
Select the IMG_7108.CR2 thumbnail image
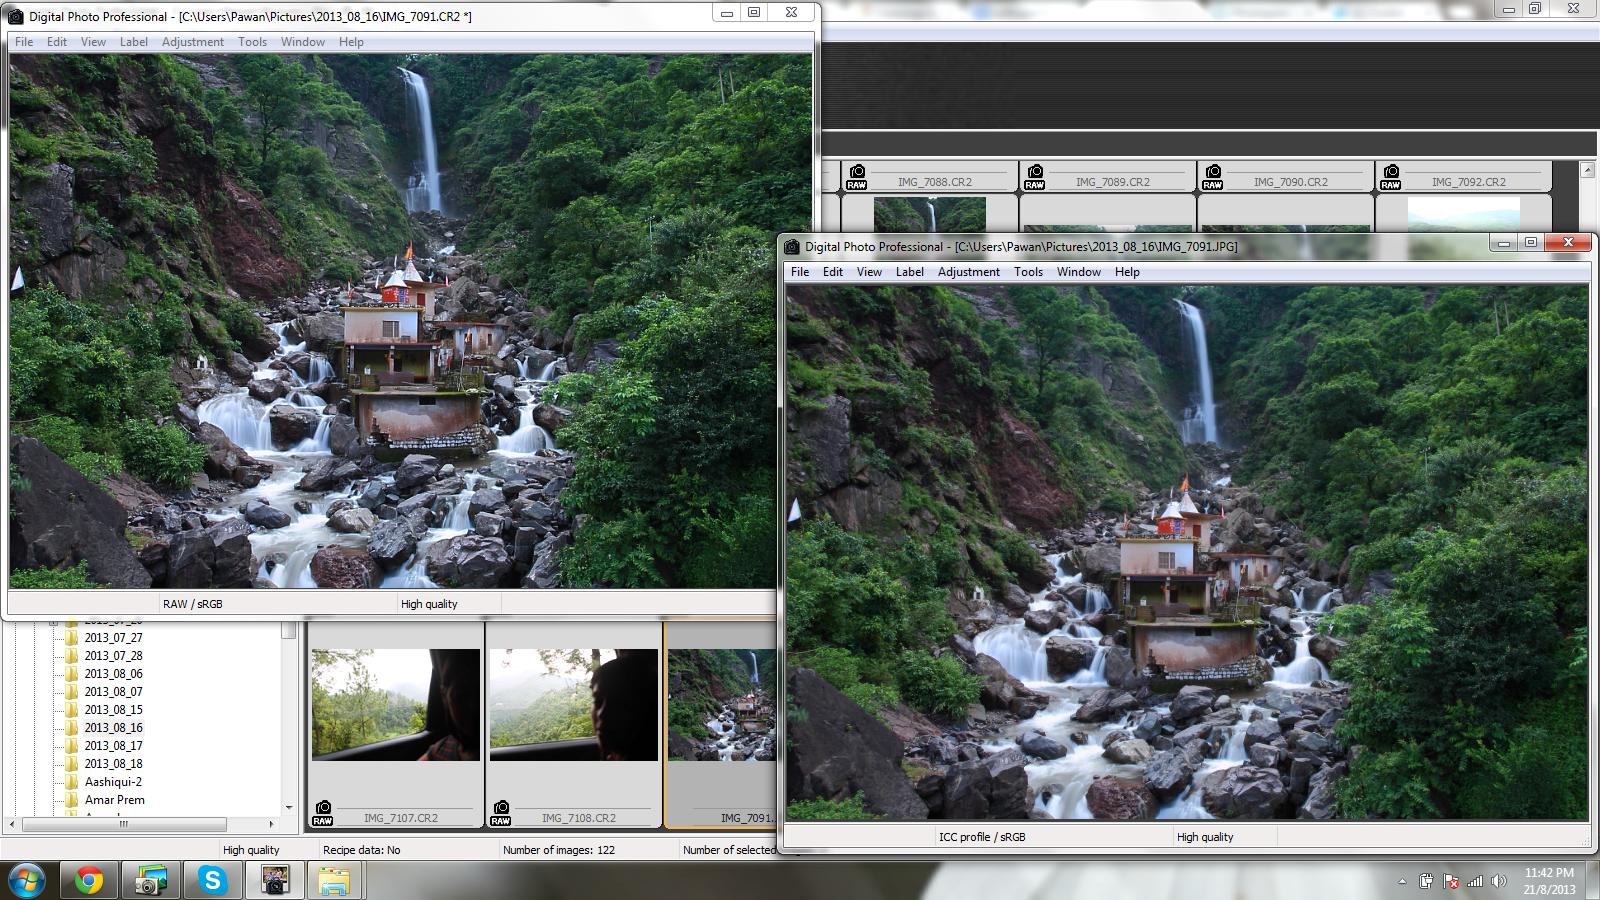pos(574,705)
